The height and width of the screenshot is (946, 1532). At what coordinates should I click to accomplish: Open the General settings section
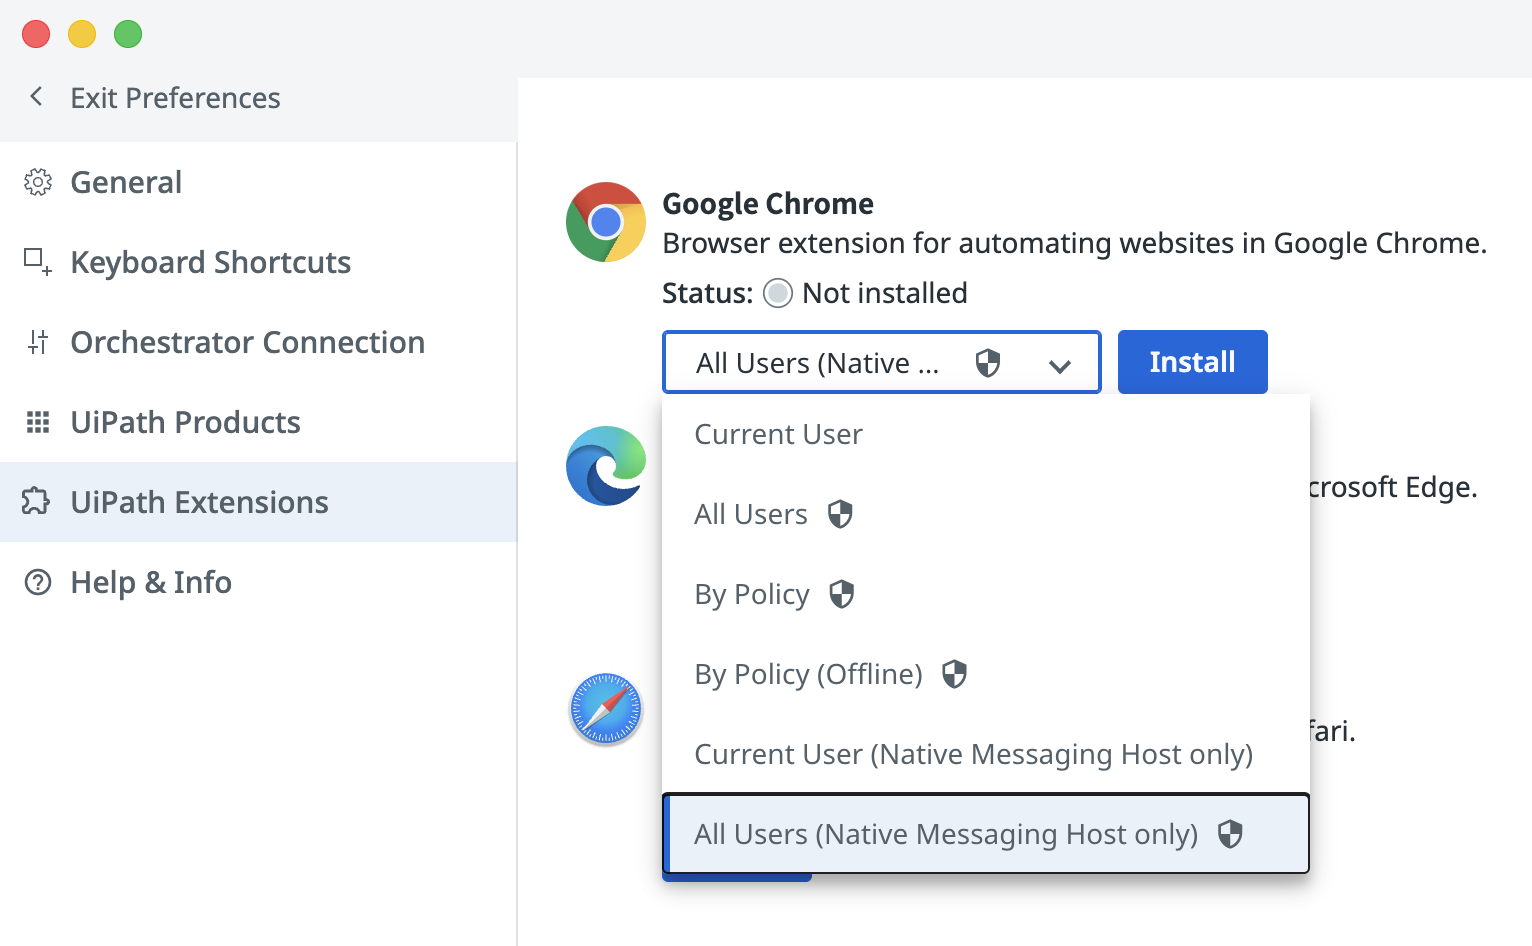(x=258, y=182)
